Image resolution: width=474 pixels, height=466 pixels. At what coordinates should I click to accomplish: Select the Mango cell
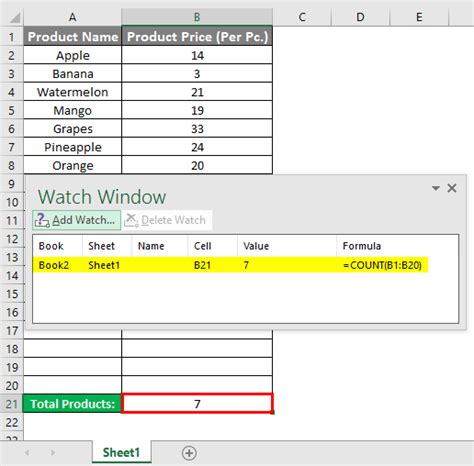[x=73, y=110]
